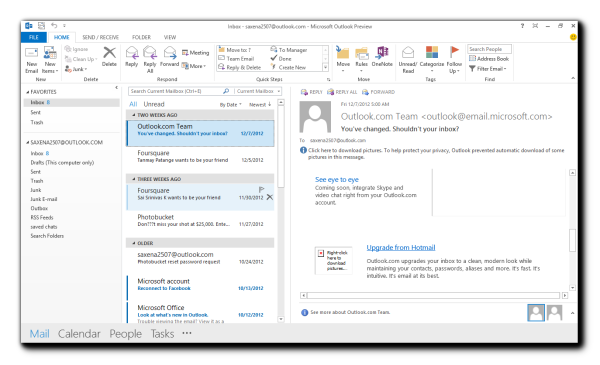Viewport: 600px width, 365px height.
Task: Select the second contact photo in the people pane
Action: point(554,313)
